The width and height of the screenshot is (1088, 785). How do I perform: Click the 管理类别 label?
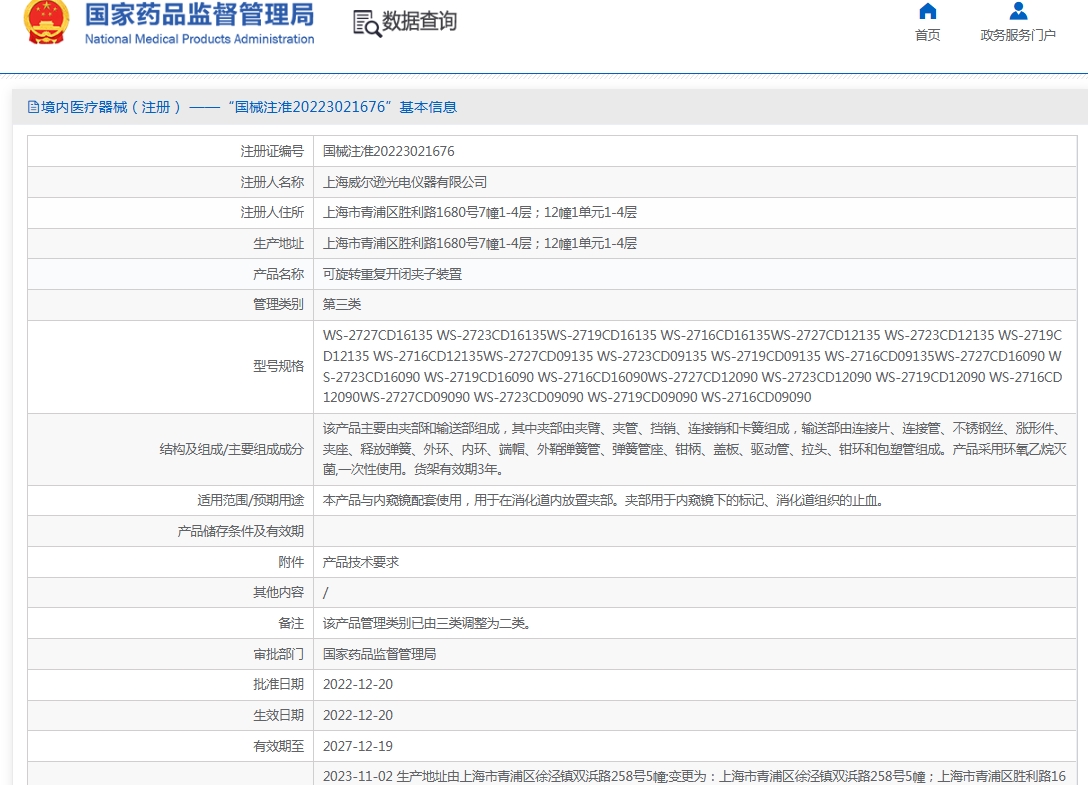tap(278, 304)
